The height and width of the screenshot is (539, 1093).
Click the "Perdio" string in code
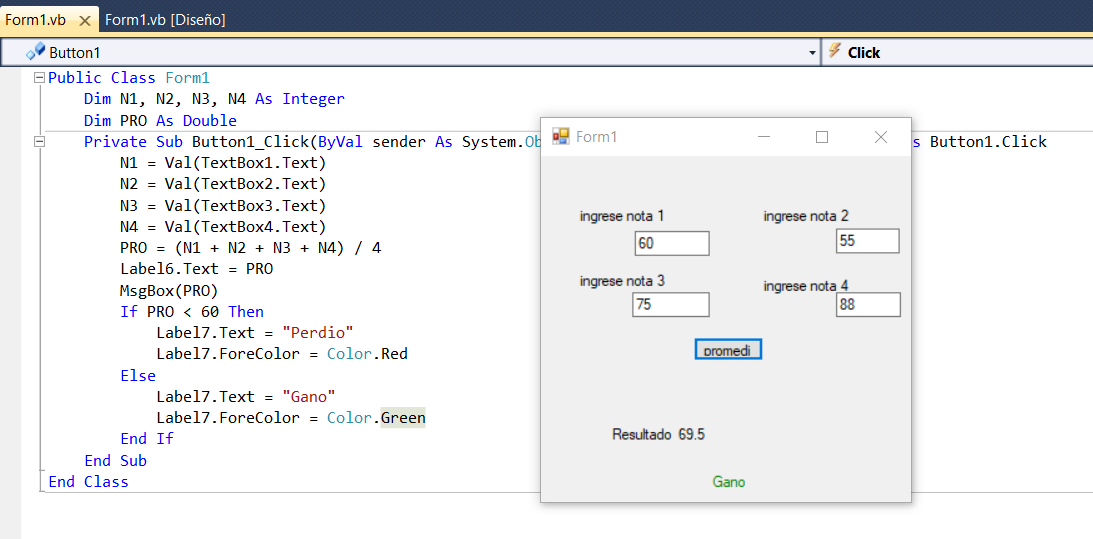tap(318, 333)
